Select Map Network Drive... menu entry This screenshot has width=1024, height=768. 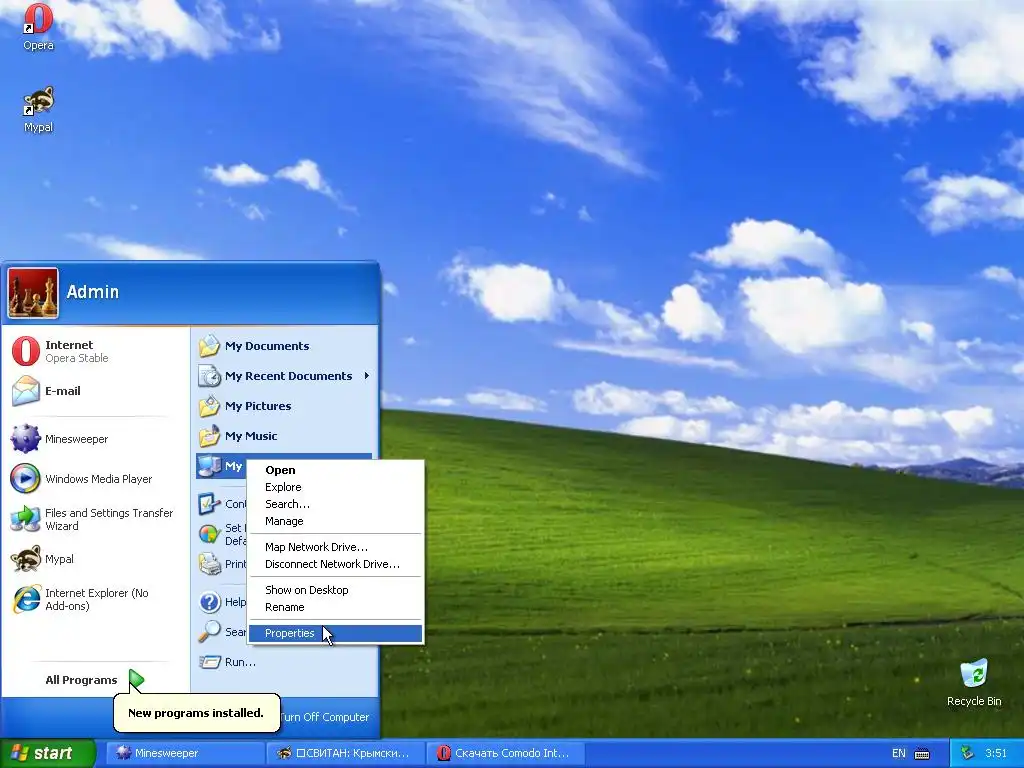click(x=336, y=547)
